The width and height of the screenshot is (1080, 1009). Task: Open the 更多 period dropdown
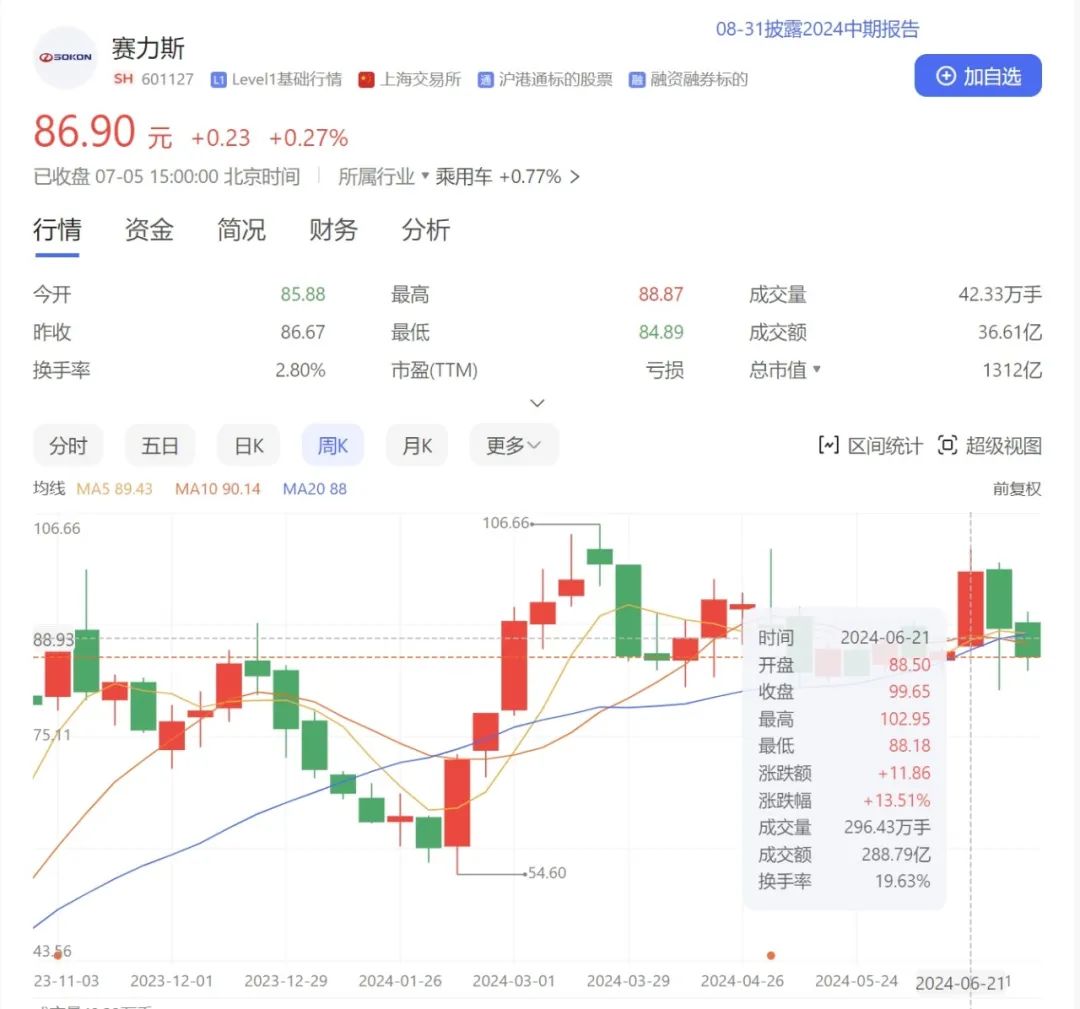[514, 446]
